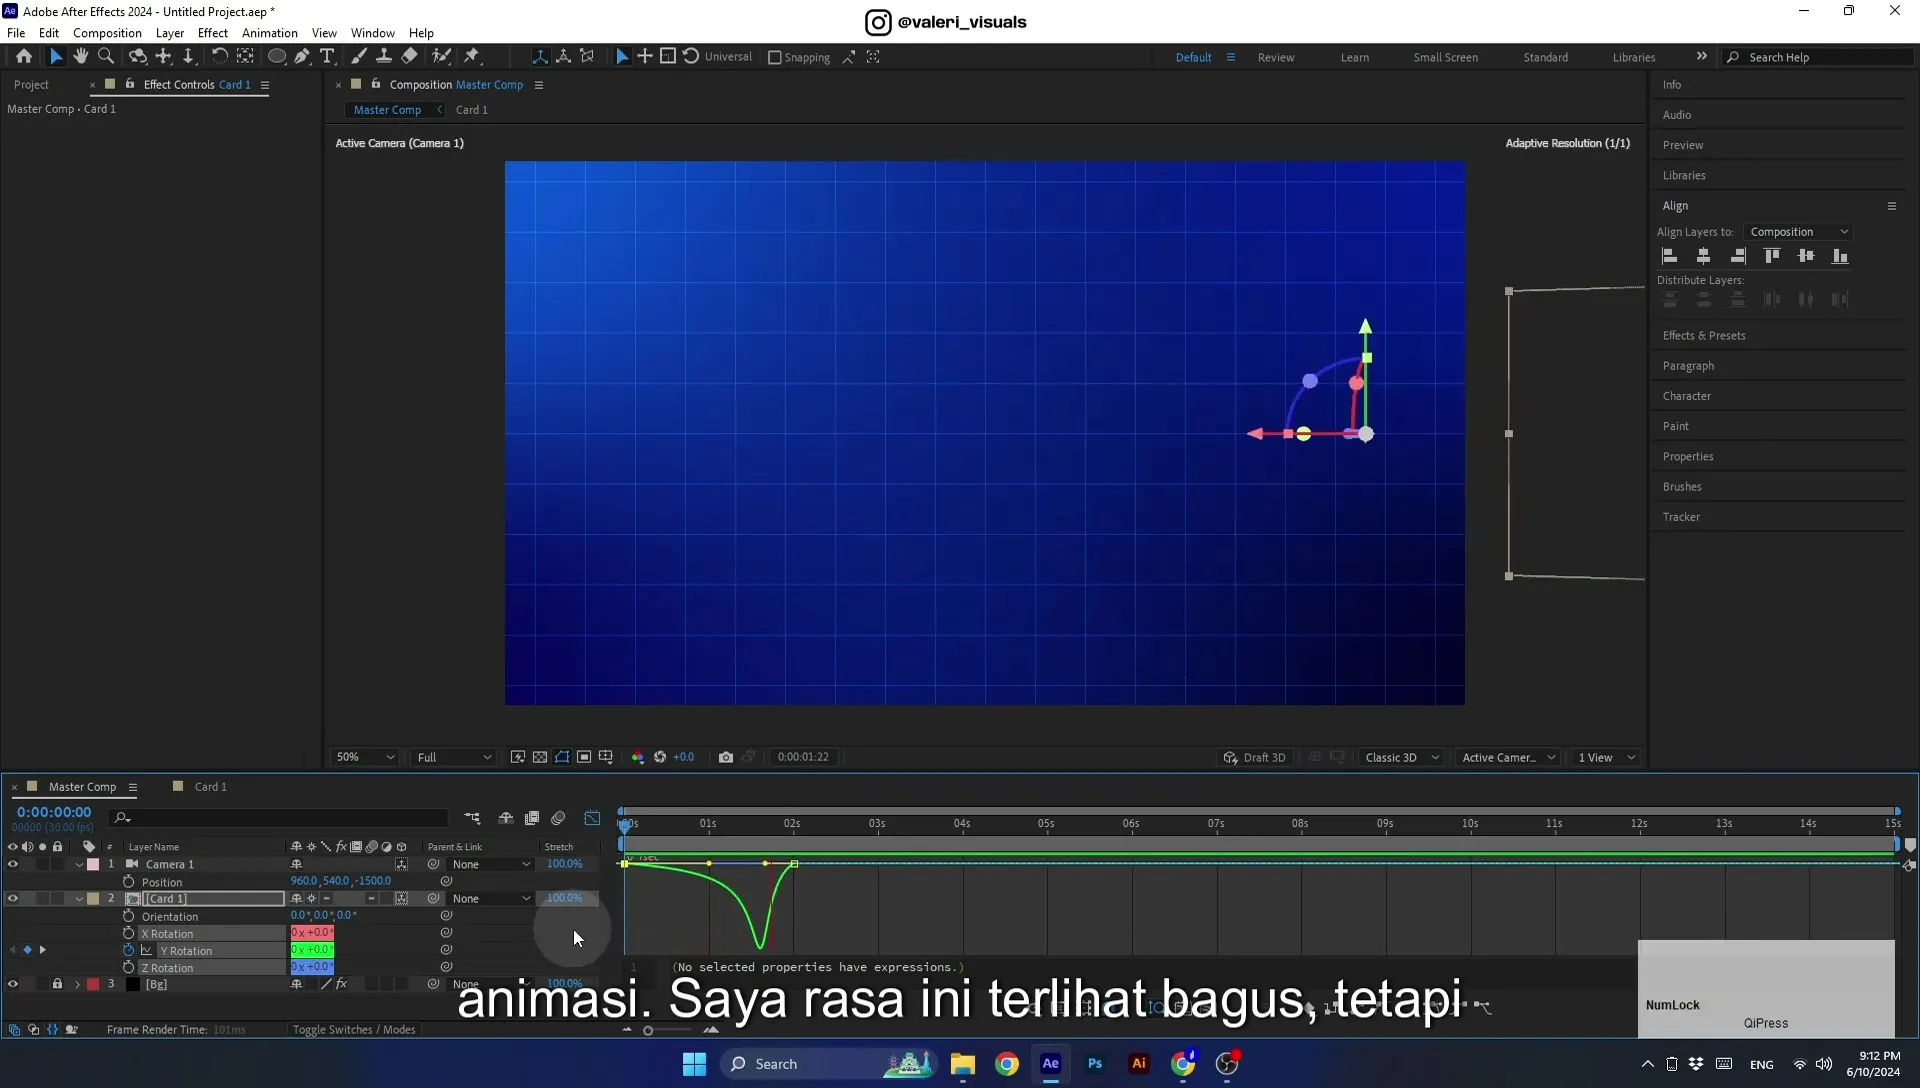Unlock the Bg layer
The width and height of the screenshot is (1920, 1088).
(x=57, y=984)
